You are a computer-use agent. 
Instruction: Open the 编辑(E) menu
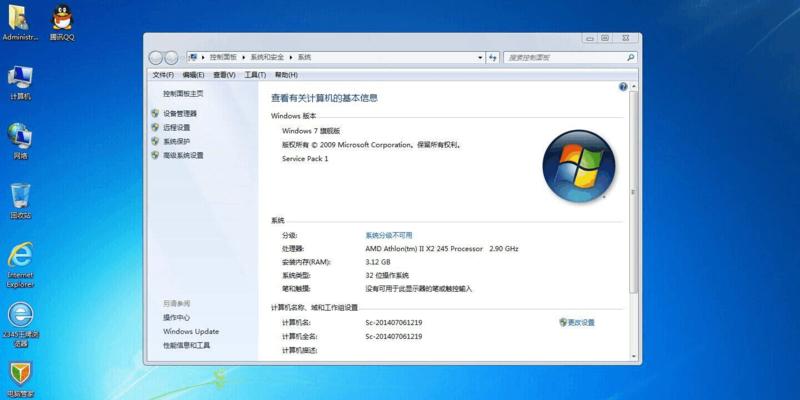(193, 74)
